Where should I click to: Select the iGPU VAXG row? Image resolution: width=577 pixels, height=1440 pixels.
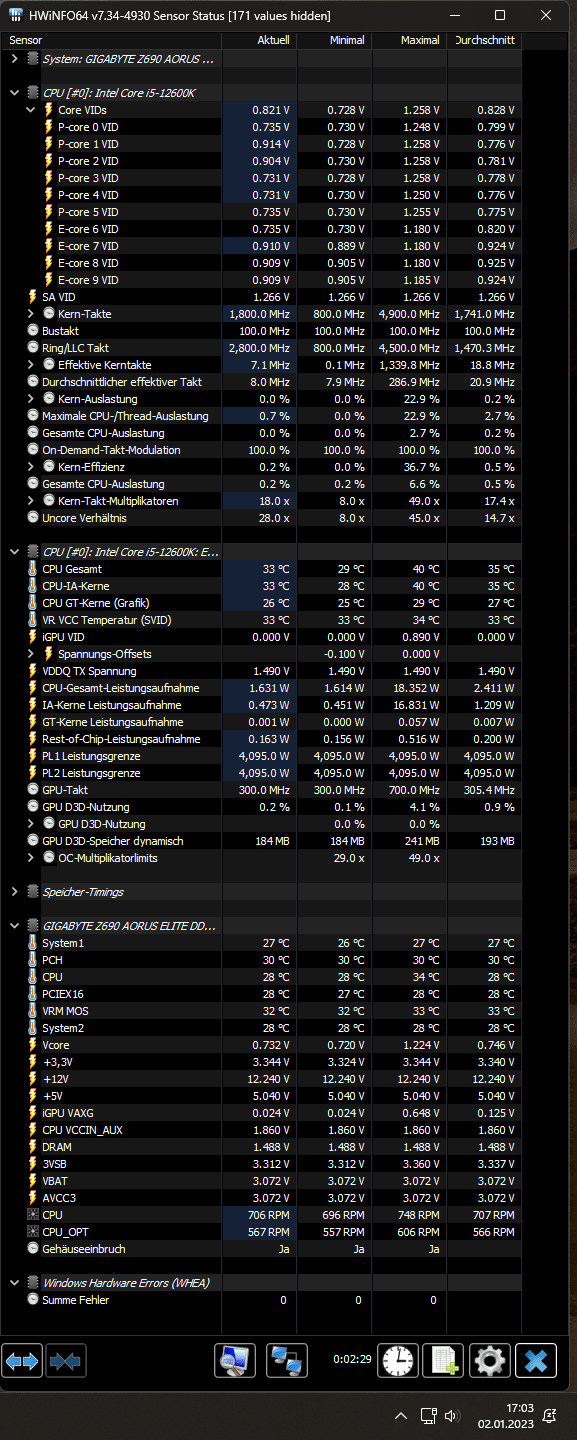point(261,1113)
